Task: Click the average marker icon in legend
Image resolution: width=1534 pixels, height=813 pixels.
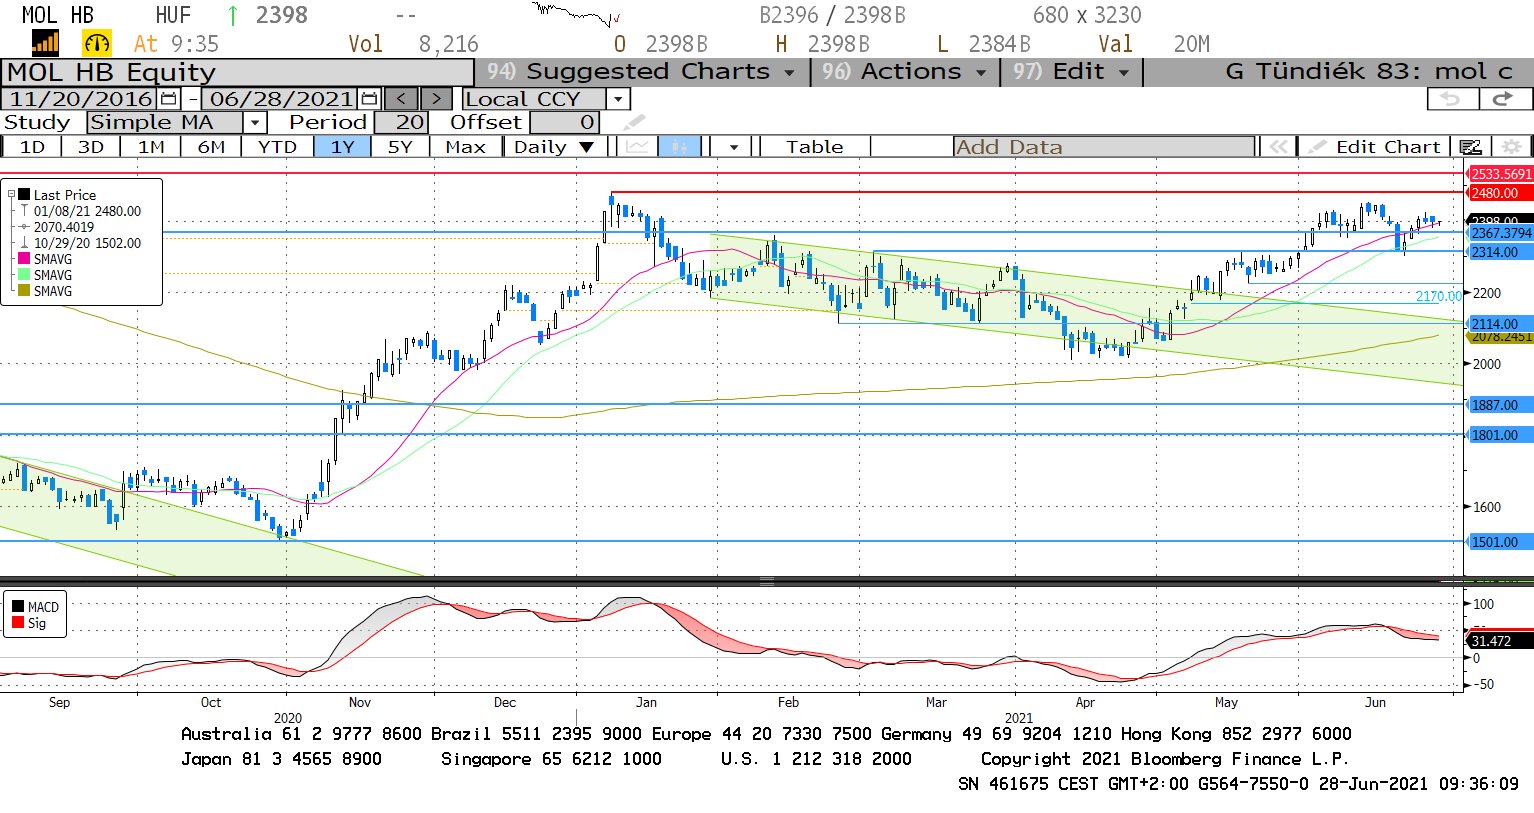Action: pyautogui.click(x=25, y=227)
